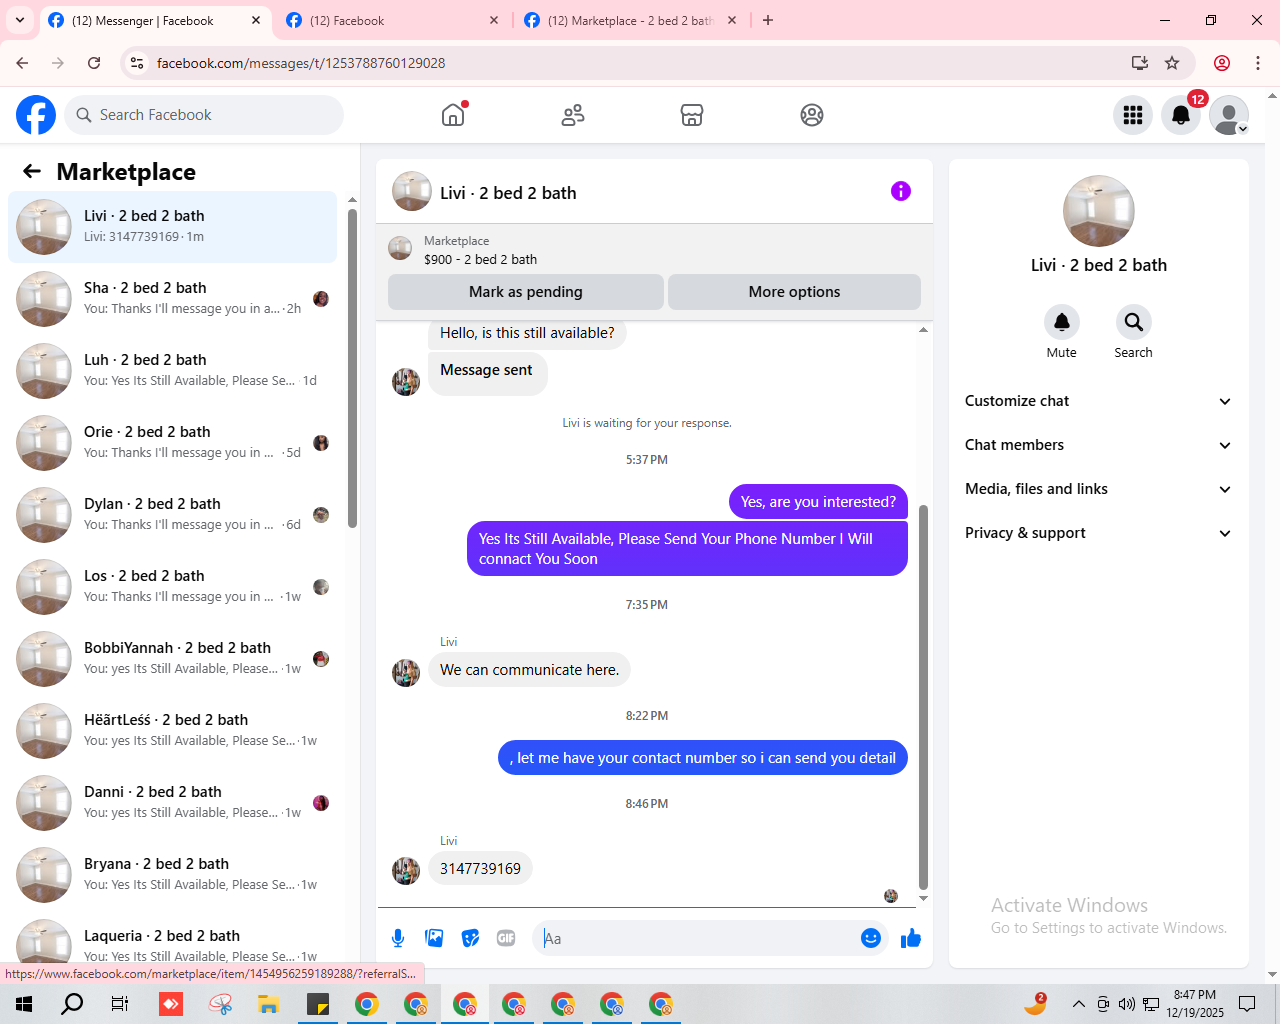
Task: Expand the Chat members section
Action: click(1098, 445)
